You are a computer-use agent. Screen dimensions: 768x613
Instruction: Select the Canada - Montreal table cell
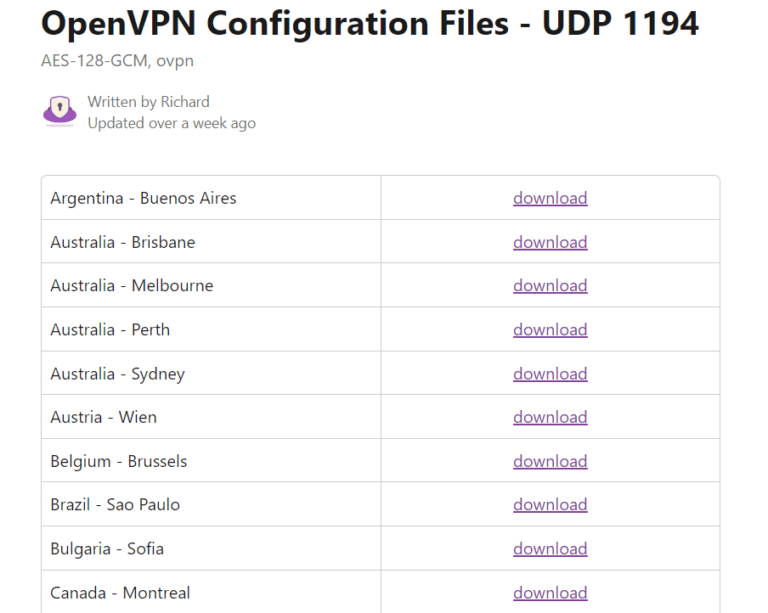pos(120,593)
